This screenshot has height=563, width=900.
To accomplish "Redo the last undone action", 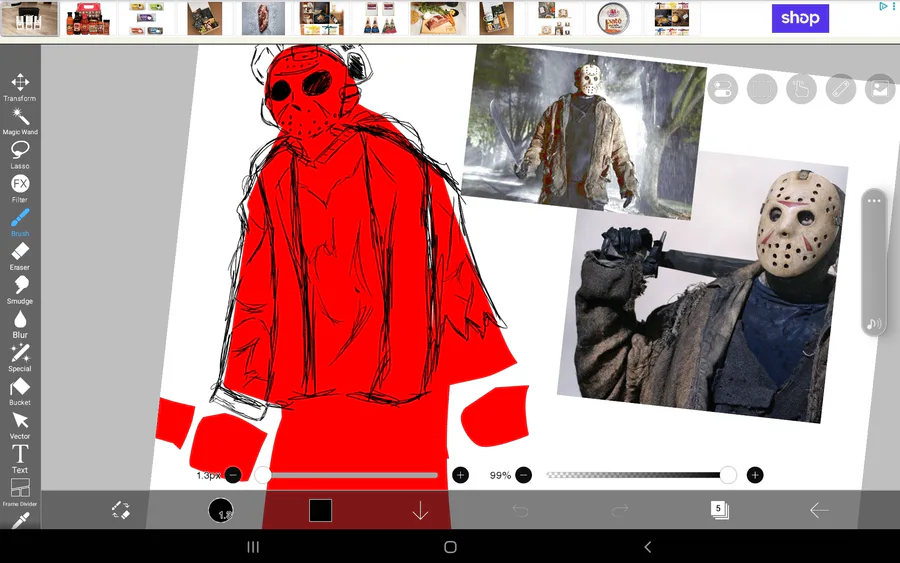I will (620, 510).
